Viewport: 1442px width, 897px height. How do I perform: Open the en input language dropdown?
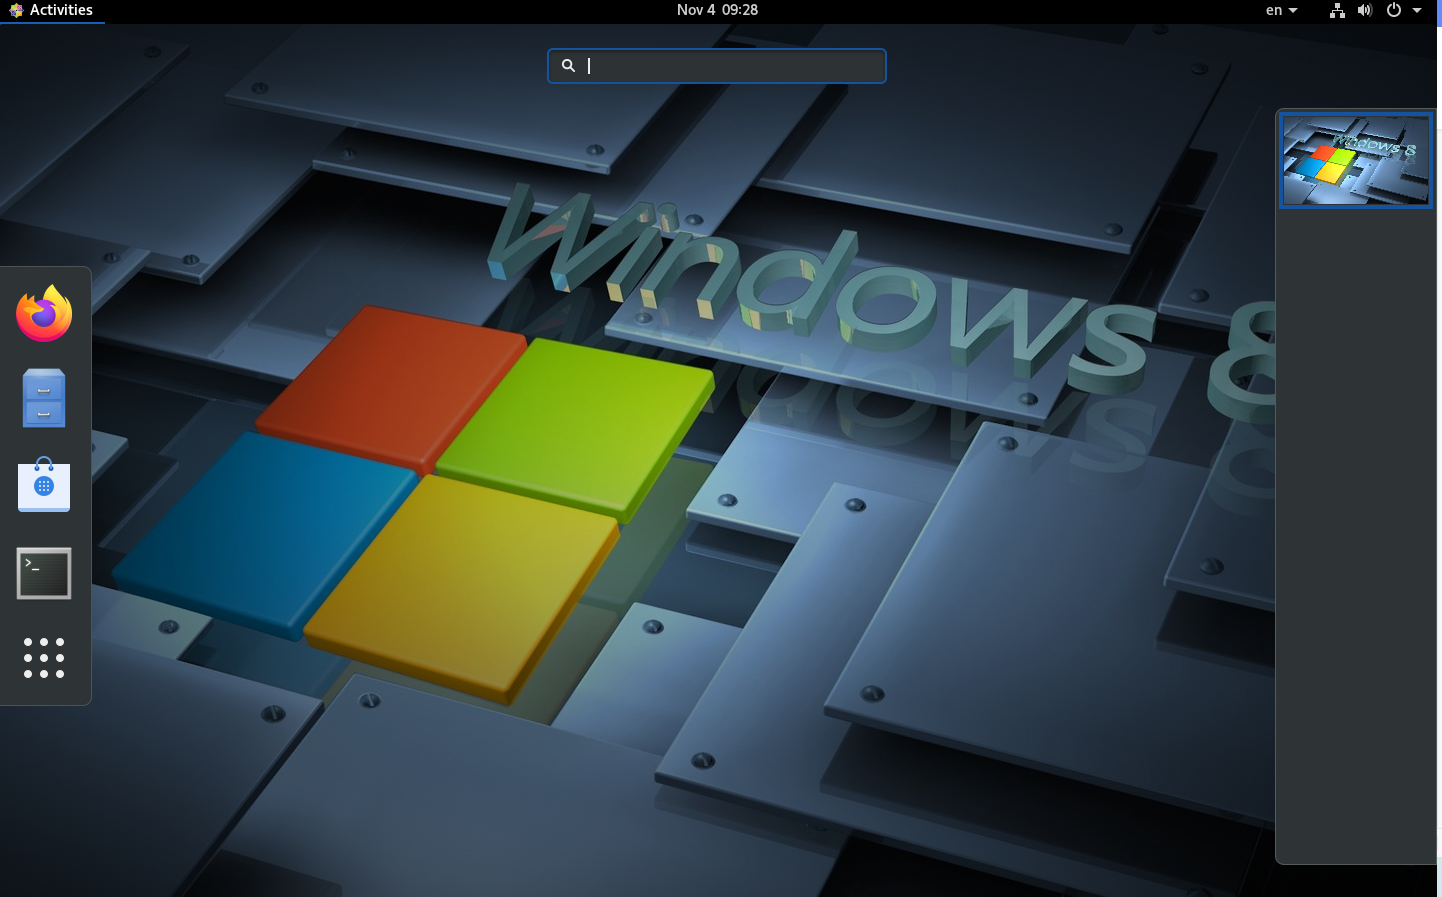point(1281,10)
